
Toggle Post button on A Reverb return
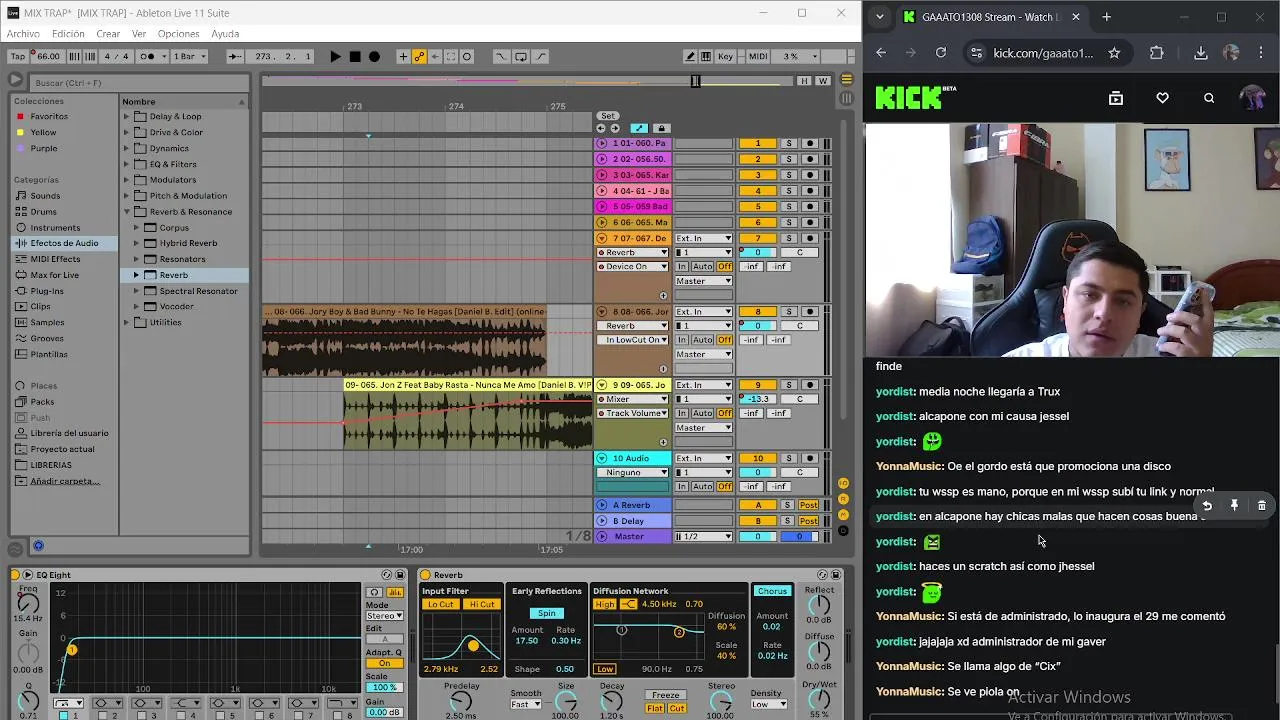point(808,505)
